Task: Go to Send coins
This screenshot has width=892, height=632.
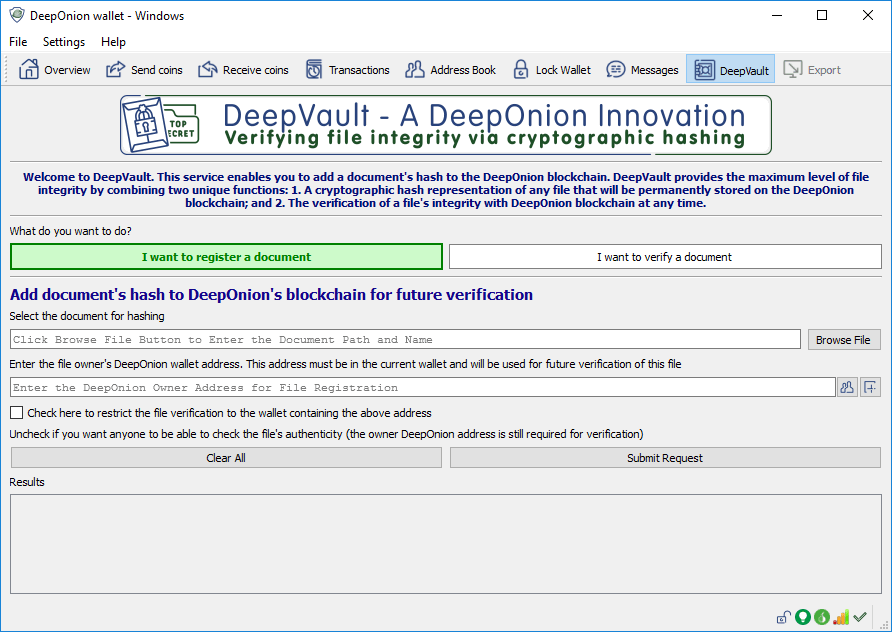Action: coord(144,70)
